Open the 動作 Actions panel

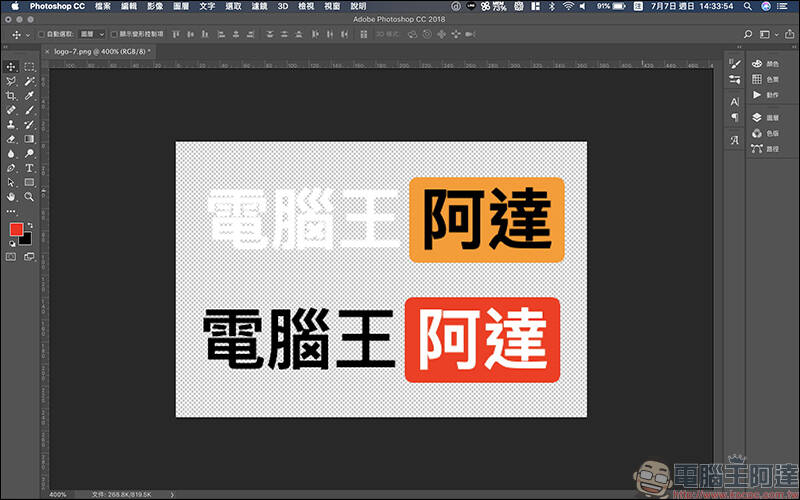765,95
